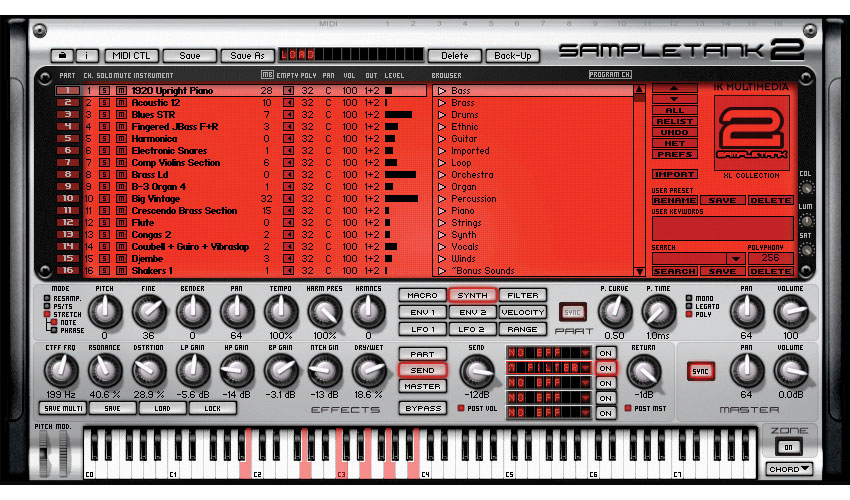Click empty-part arrow for Crescendo Brass Section
Image resolution: width=850 pixels, height=500 pixels.
pyautogui.click(x=288, y=210)
